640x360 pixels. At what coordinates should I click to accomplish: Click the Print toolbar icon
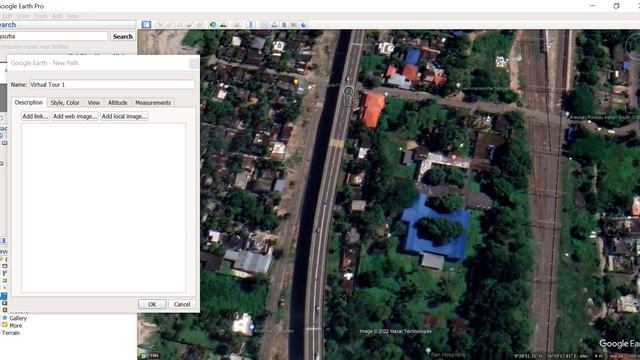pos(274,25)
